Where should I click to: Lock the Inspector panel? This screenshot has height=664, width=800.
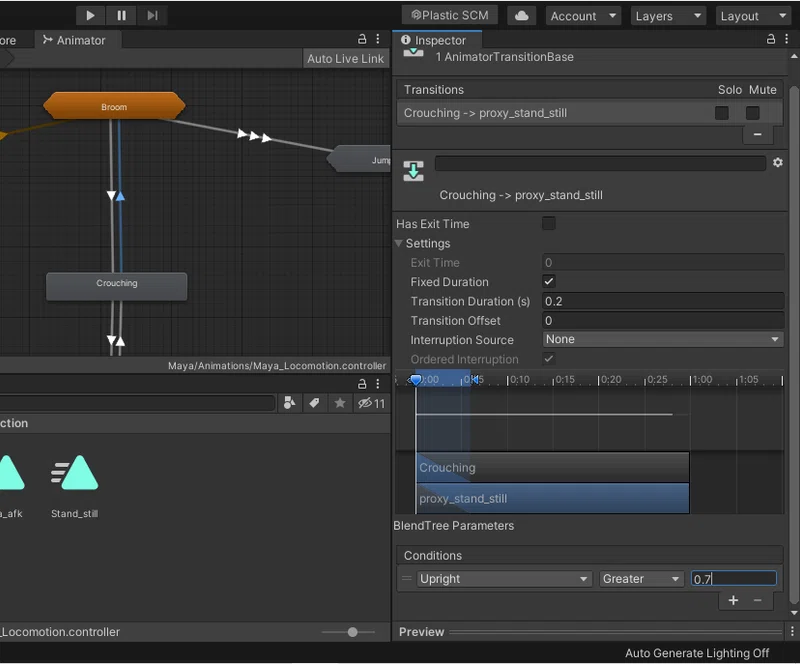[x=771, y=39]
